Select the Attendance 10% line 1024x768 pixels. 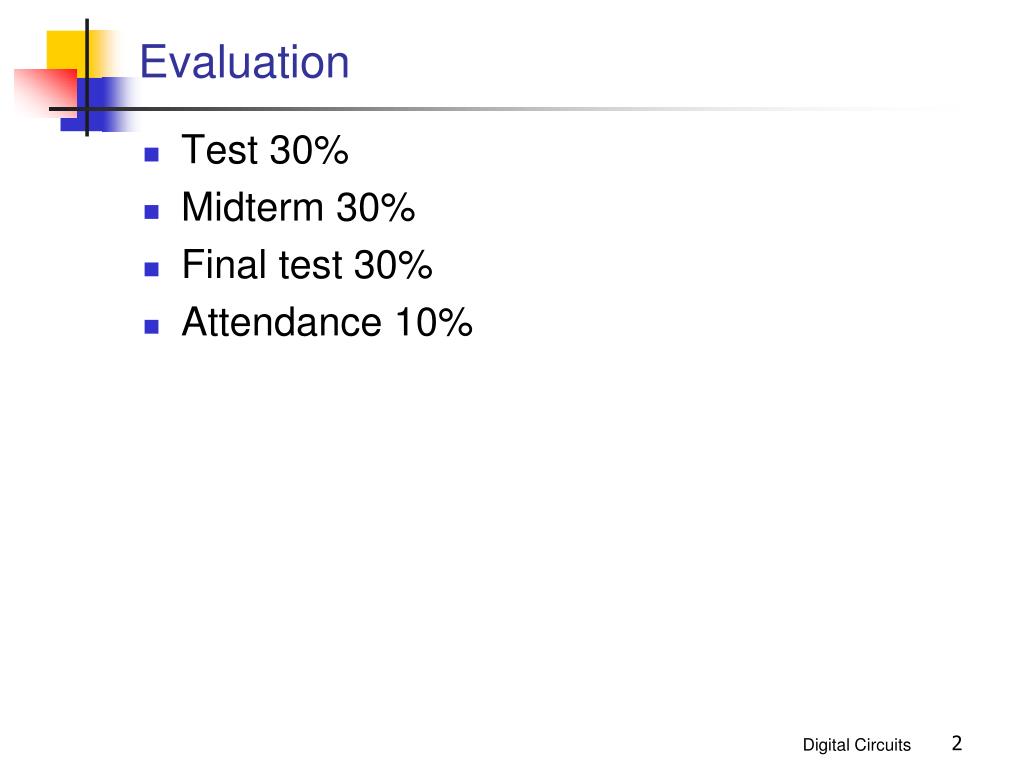pos(327,322)
